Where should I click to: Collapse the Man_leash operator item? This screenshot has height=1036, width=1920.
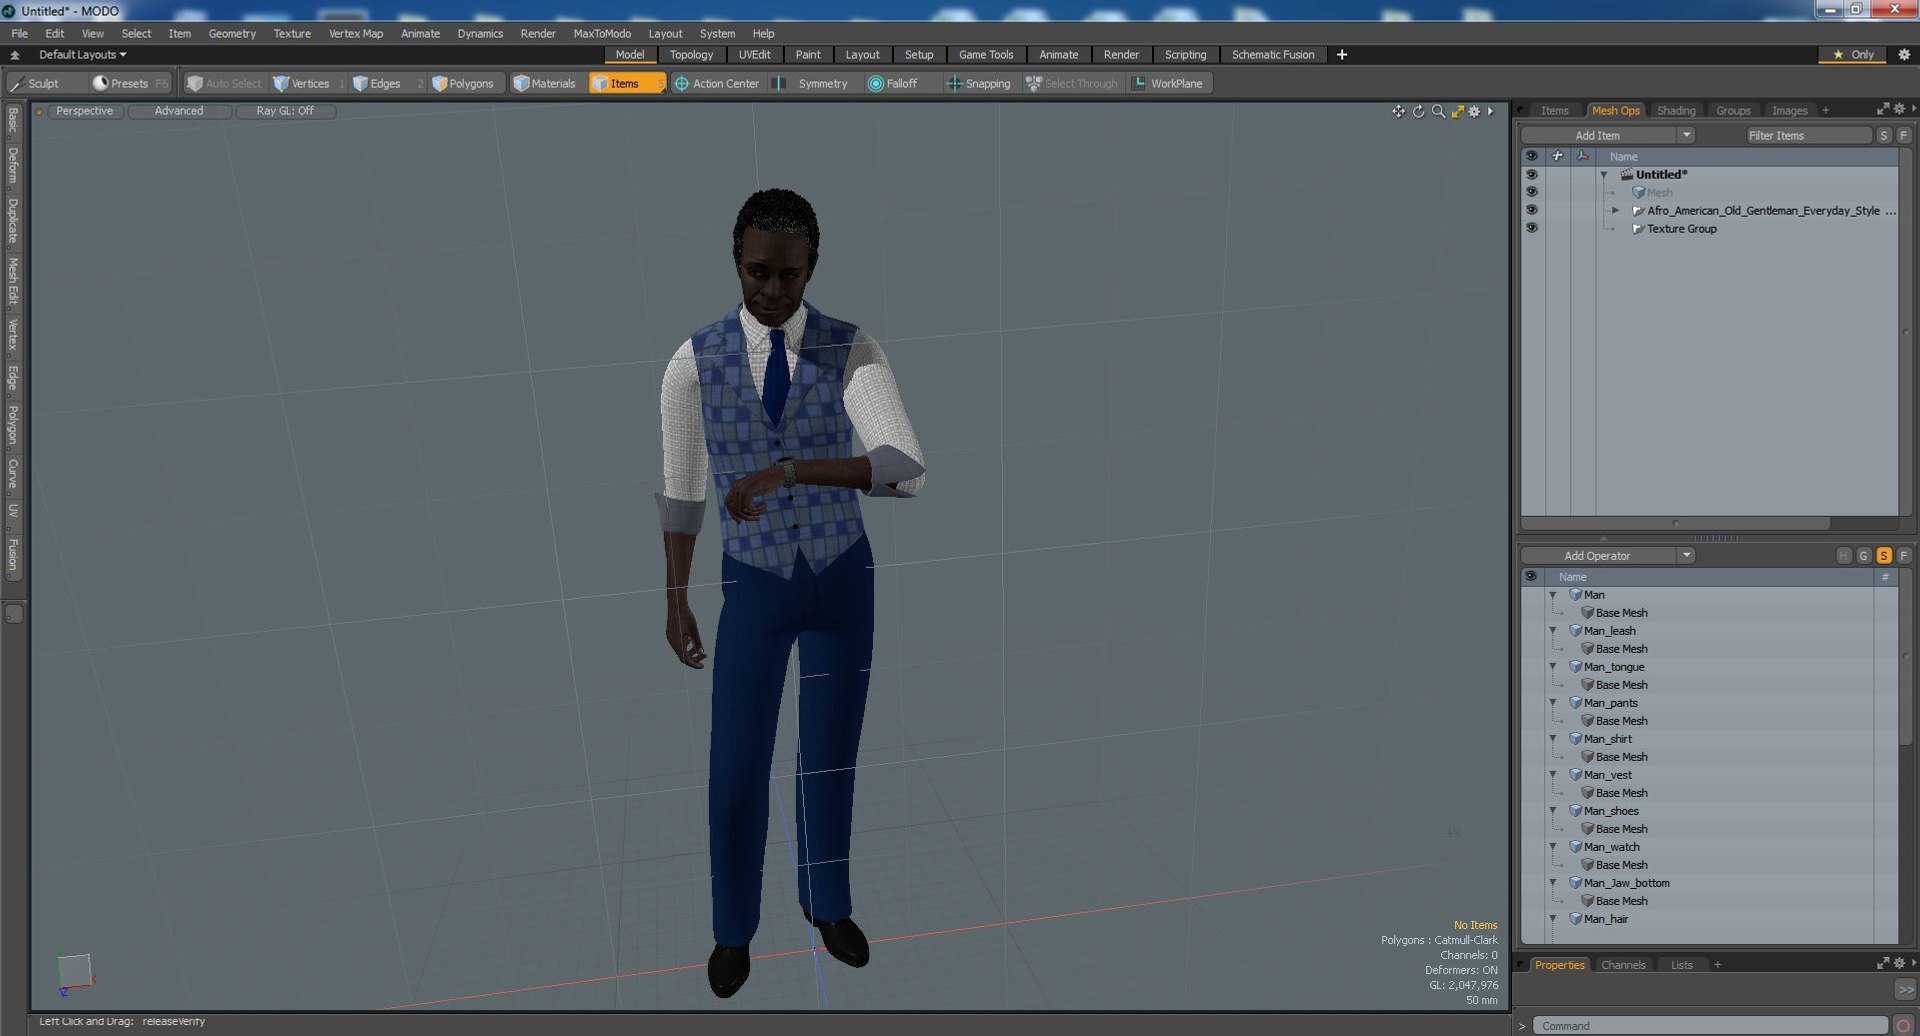[x=1553, y=631]
